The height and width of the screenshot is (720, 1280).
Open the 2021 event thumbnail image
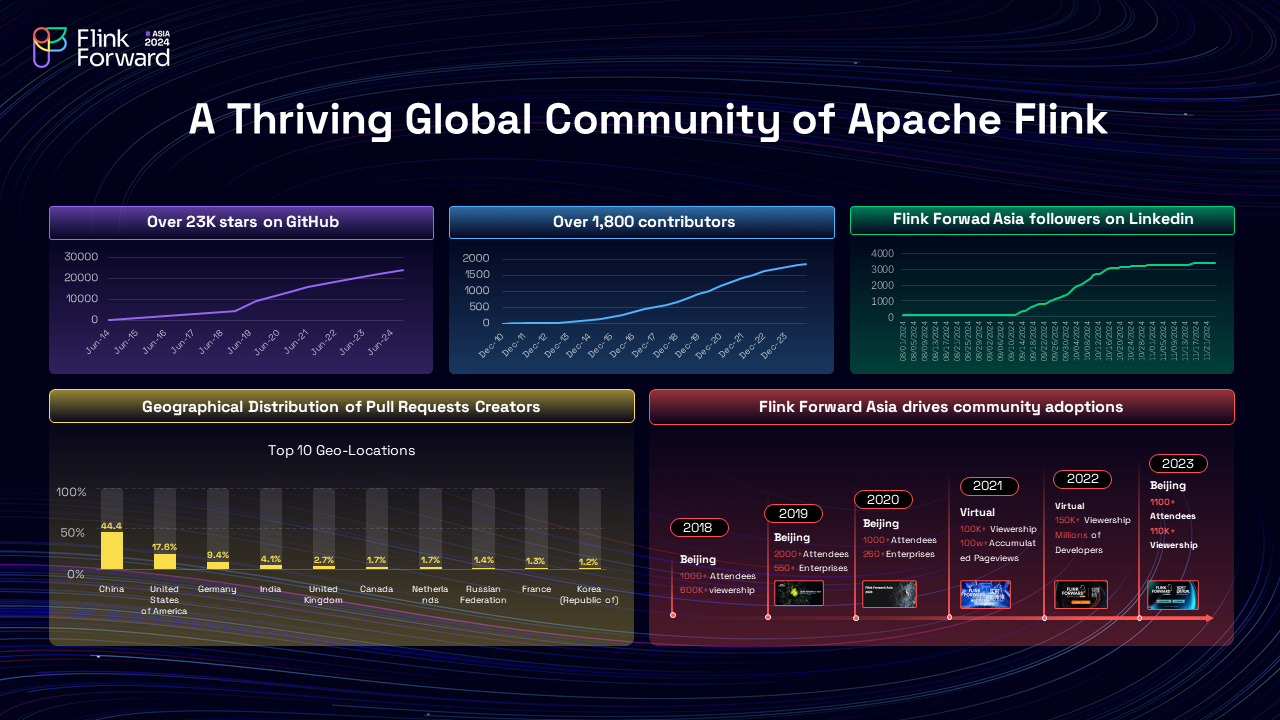985,594
